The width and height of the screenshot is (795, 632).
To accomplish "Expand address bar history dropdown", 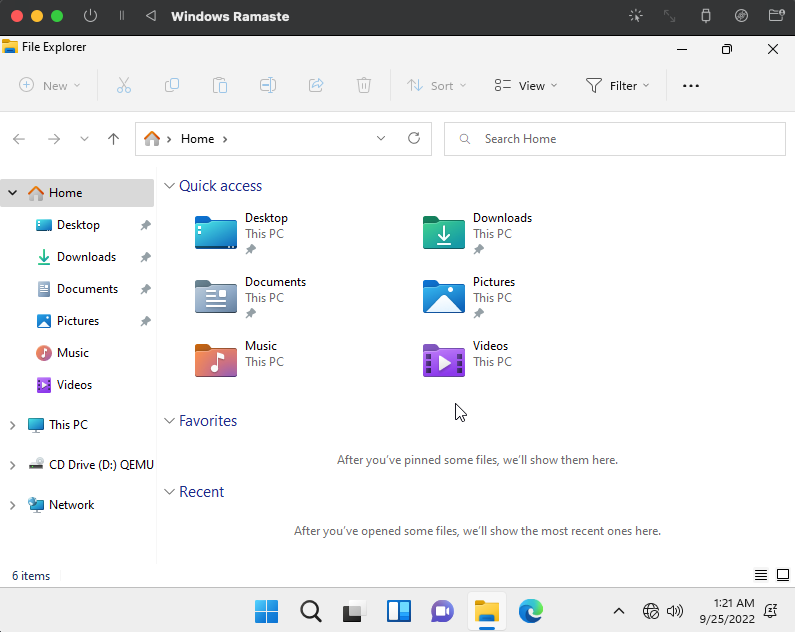I will (381, 138).
